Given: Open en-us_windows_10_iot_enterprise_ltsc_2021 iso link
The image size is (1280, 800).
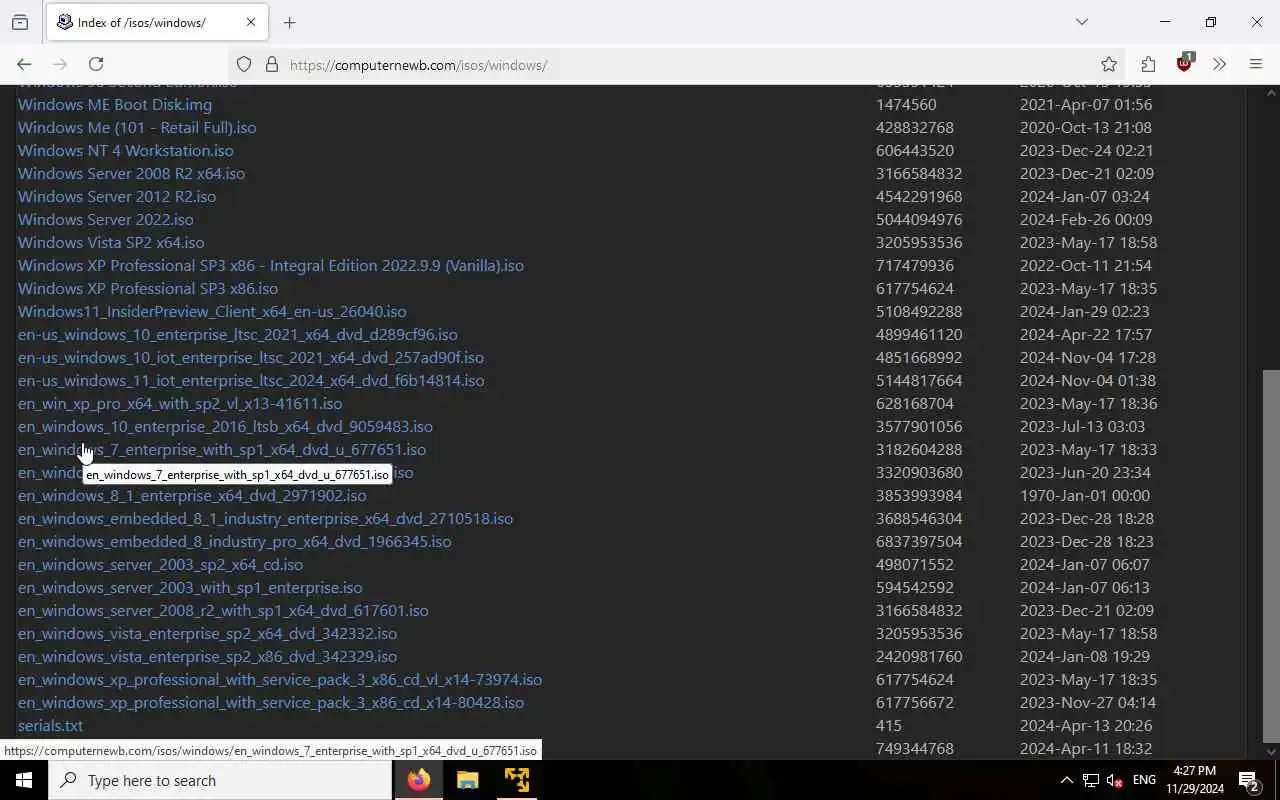Looking at the screenshot, I should click(x=251, y=357).
